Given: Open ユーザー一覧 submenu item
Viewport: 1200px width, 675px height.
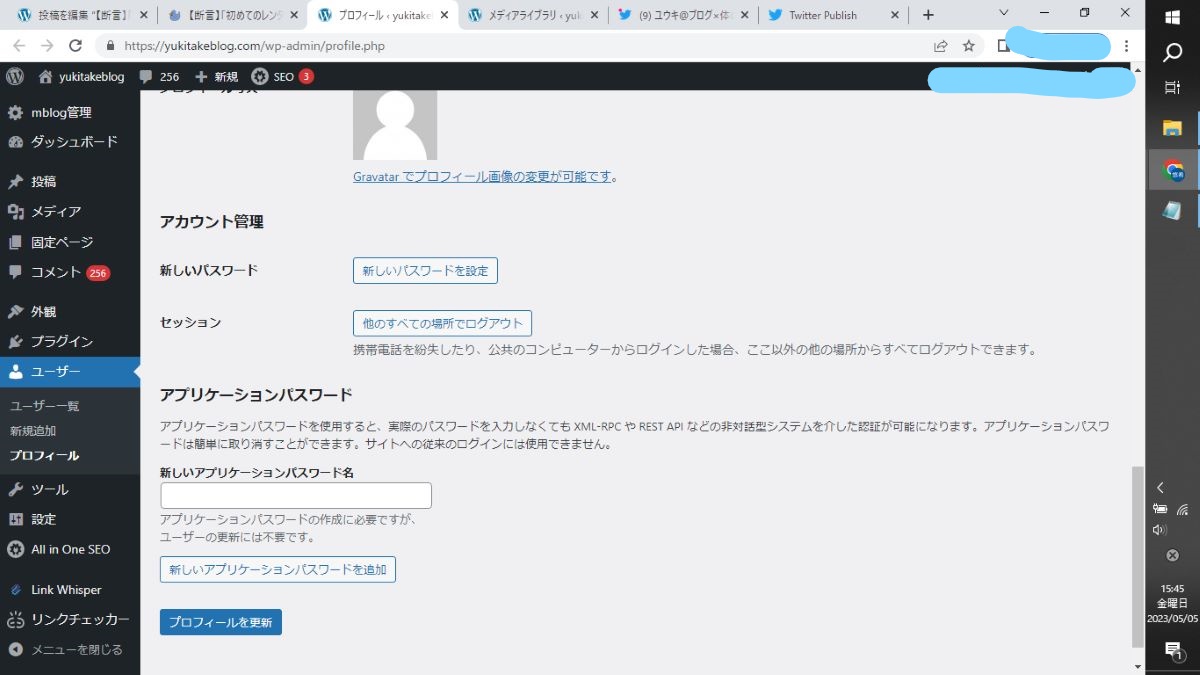Looking at the screenshot, I should point(44,406).
